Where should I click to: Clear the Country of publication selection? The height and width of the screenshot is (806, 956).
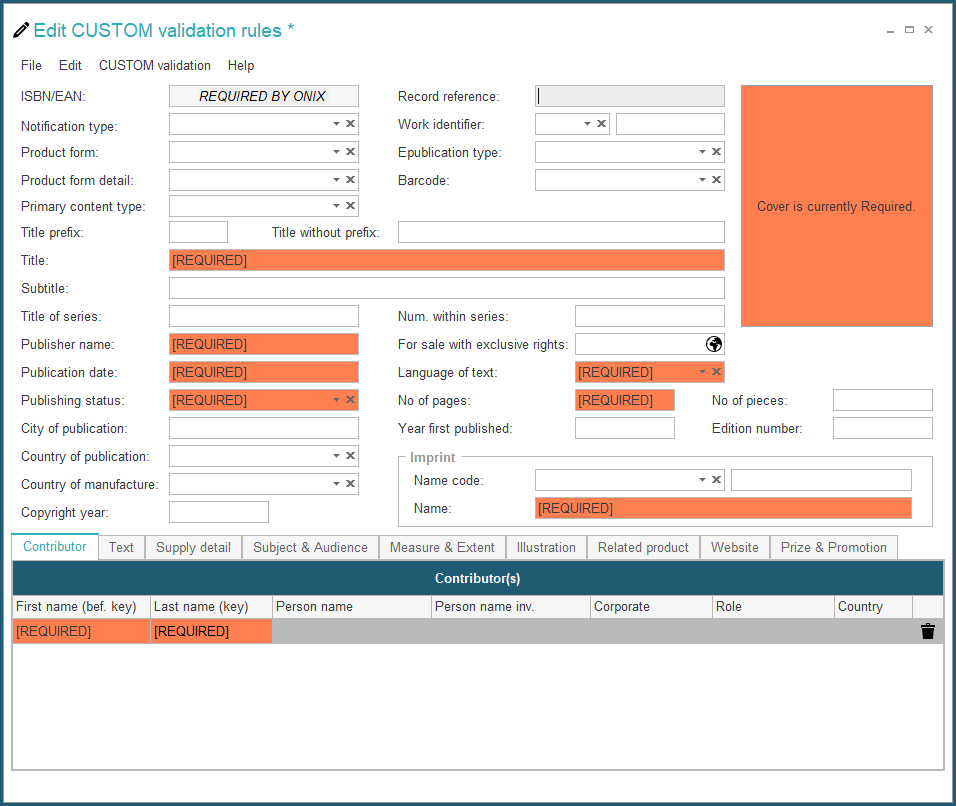pos(351,456)
